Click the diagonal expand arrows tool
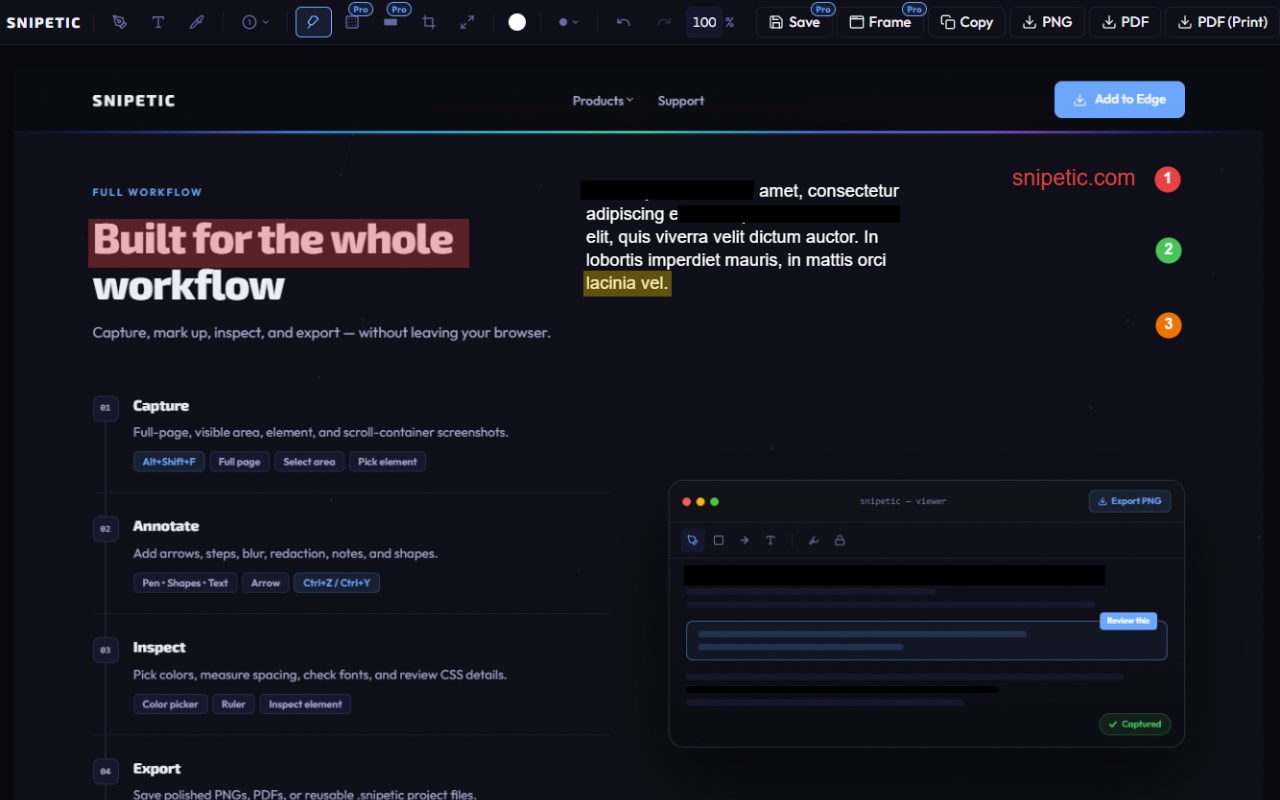Viewport: 1280px width, 800px height. pyautogui.click(x=467, y=22)
